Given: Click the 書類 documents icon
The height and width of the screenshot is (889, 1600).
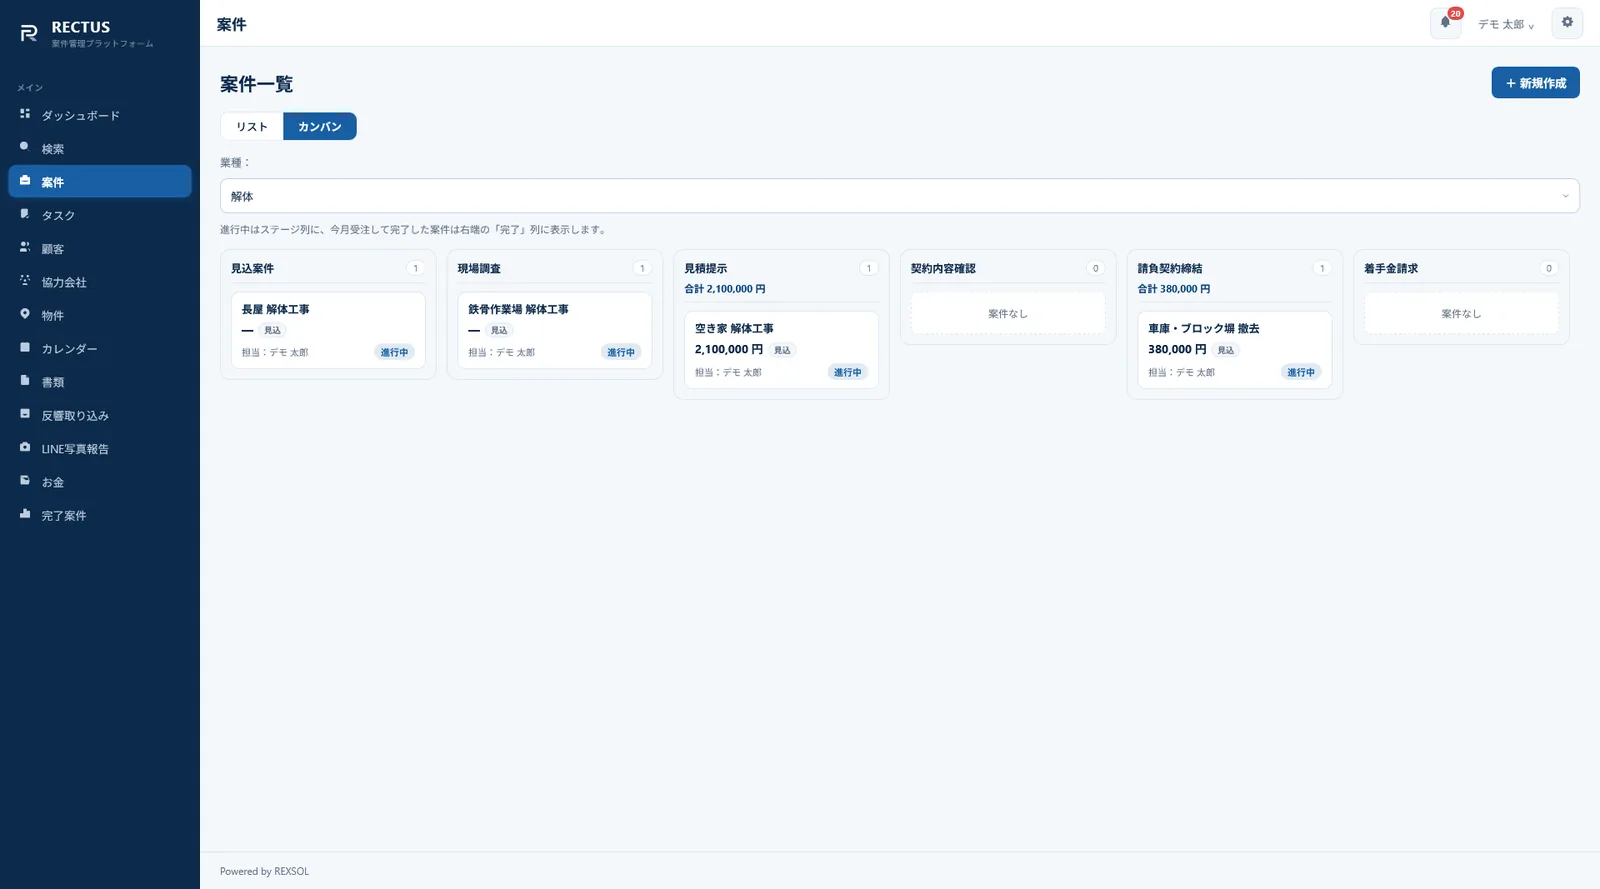Looking at the screenshot, I should [x=25, y=381].
